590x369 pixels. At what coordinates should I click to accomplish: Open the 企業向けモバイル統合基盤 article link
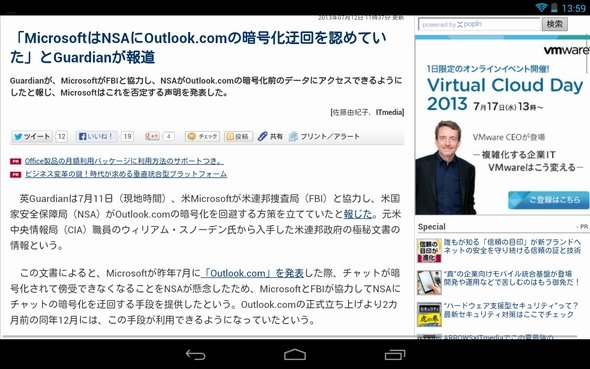[512, 278]
